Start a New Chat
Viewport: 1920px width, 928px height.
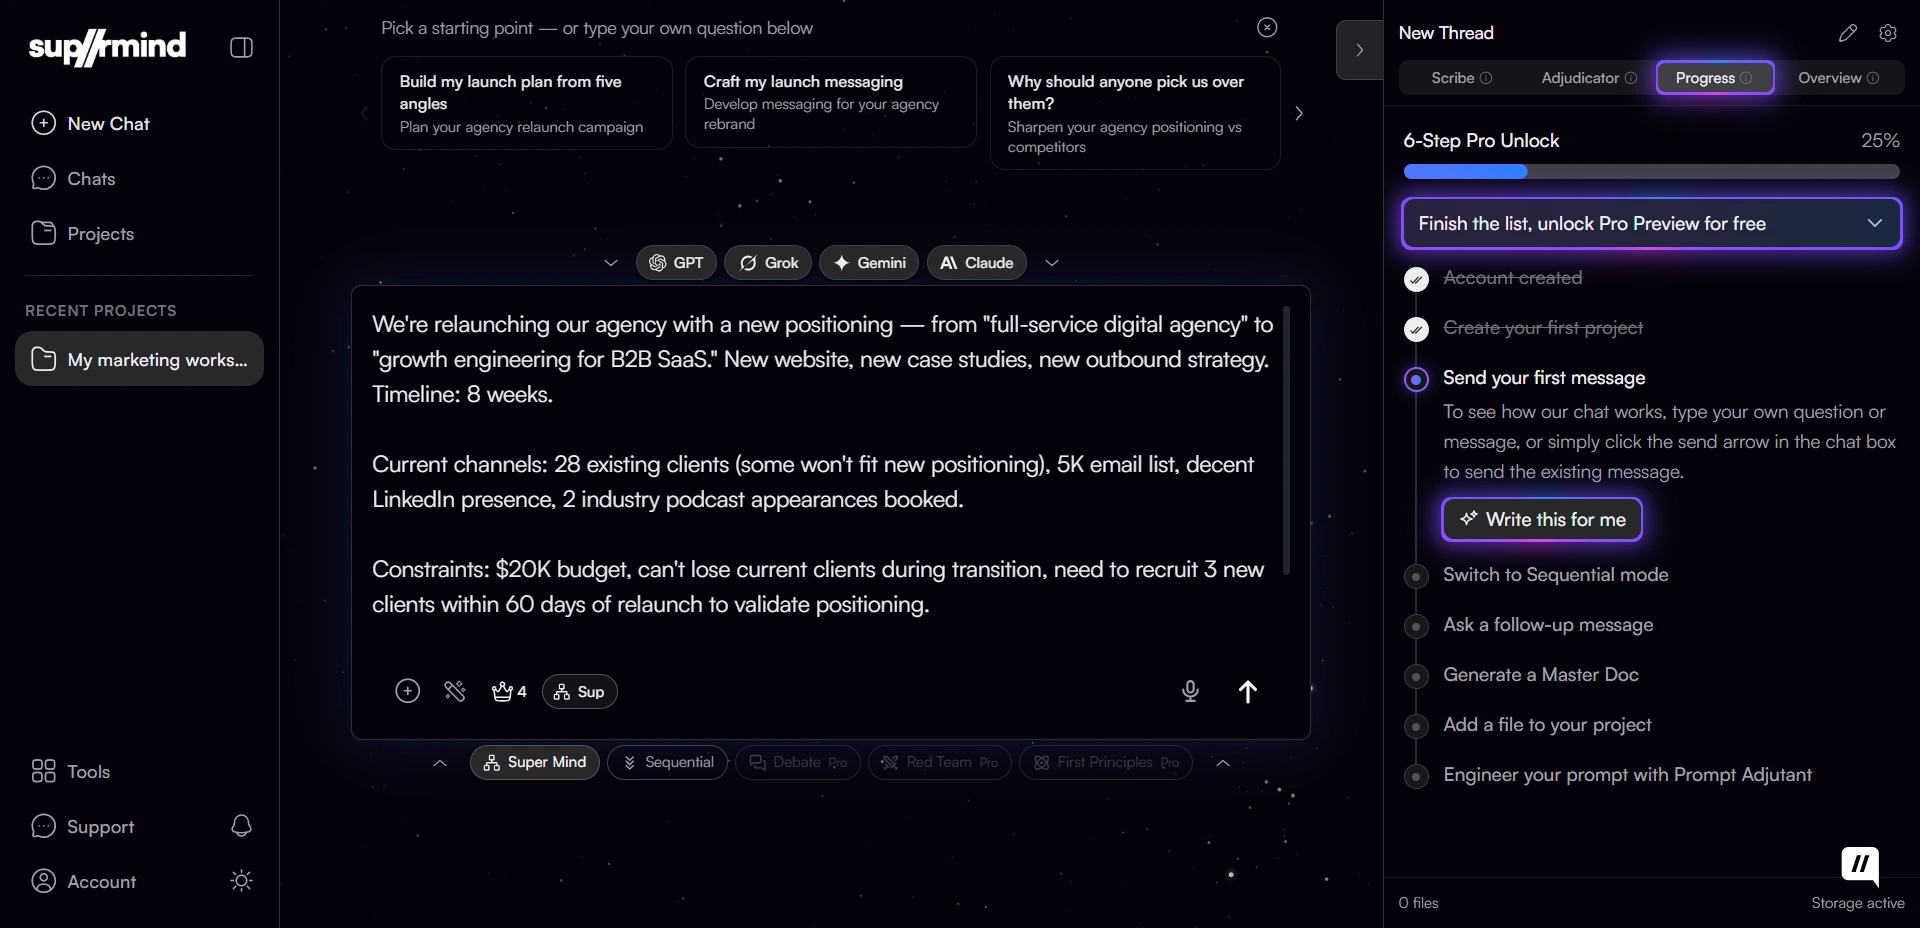(x=90, y=123)
